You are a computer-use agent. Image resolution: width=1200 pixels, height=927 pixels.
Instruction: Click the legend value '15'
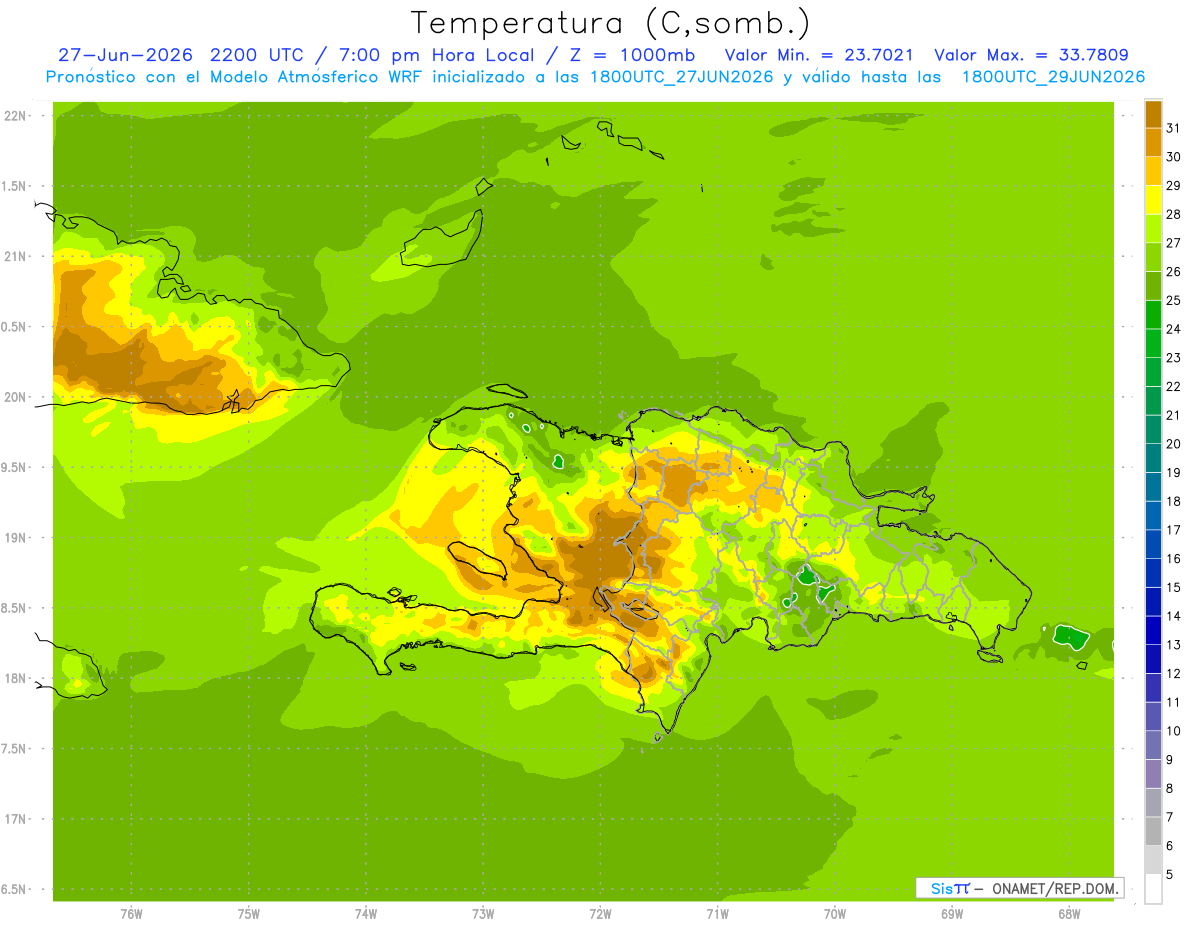pos(1174,587)
